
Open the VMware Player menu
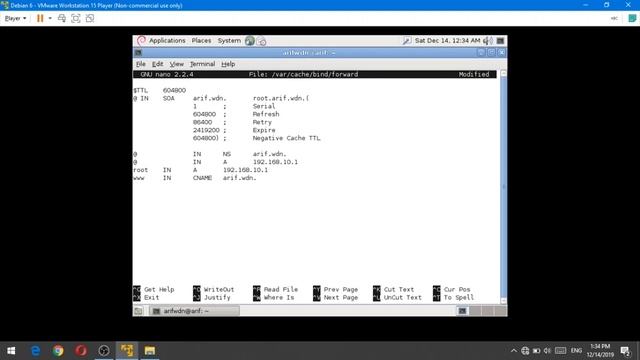pos(15,18)
